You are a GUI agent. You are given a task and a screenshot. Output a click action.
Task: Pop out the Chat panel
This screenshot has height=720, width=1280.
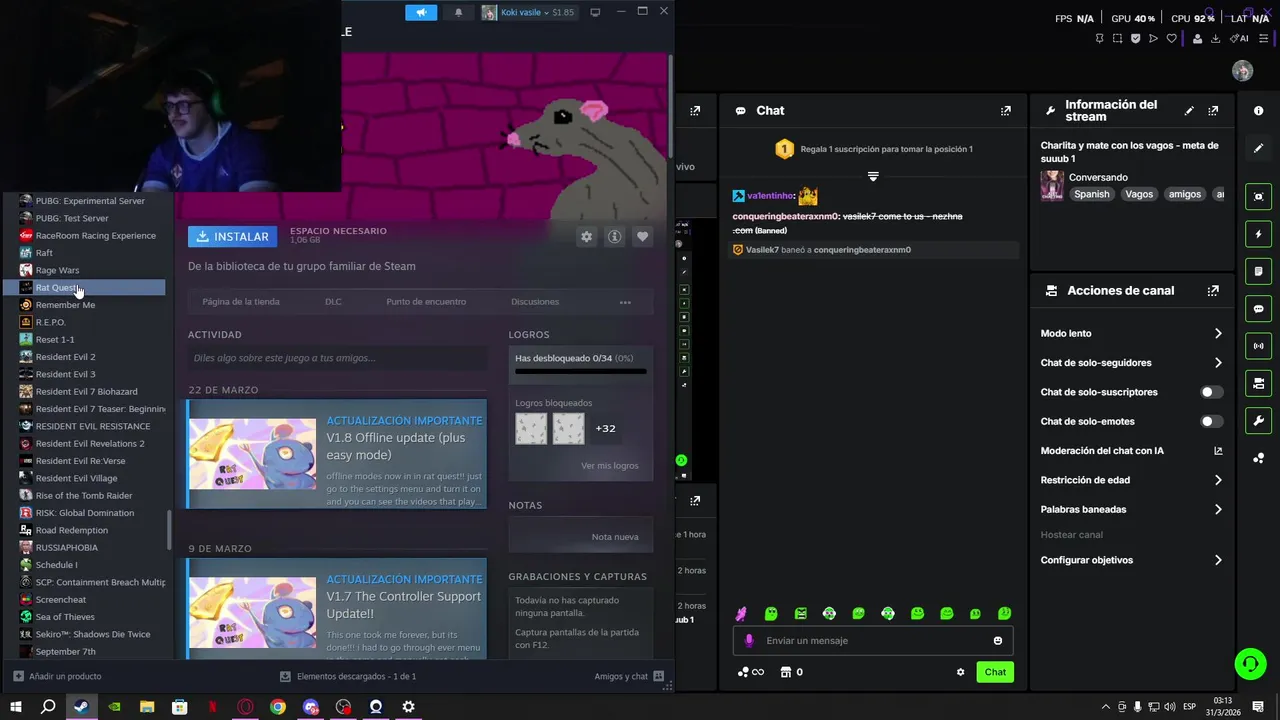[x=1006, y=111]
